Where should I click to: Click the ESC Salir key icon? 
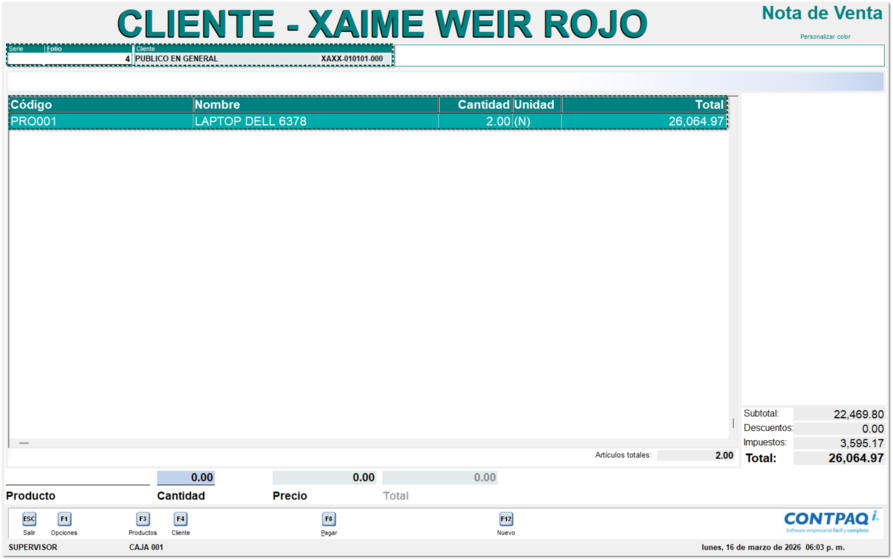[29, 519]
